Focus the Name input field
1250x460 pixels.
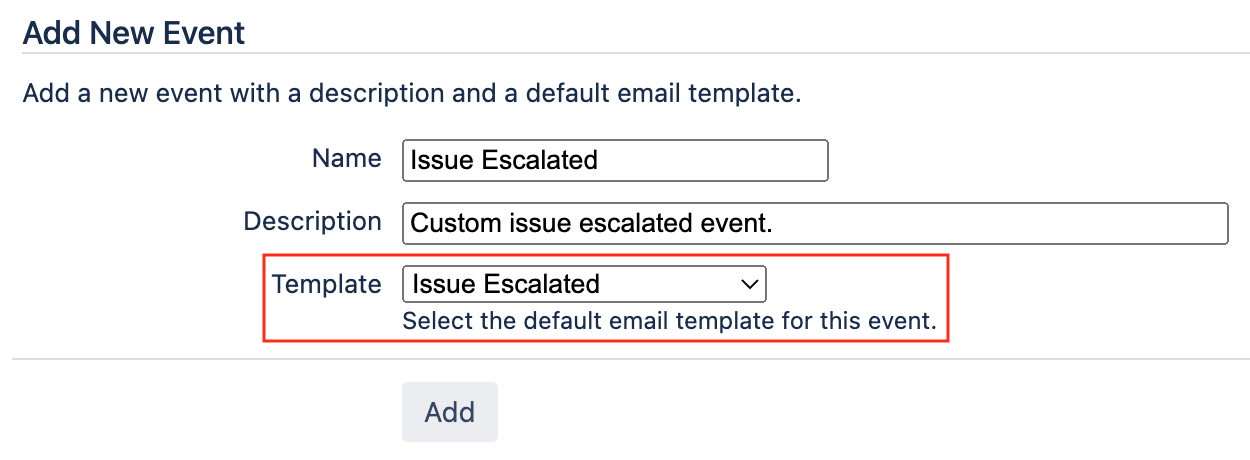coord(615,160)
